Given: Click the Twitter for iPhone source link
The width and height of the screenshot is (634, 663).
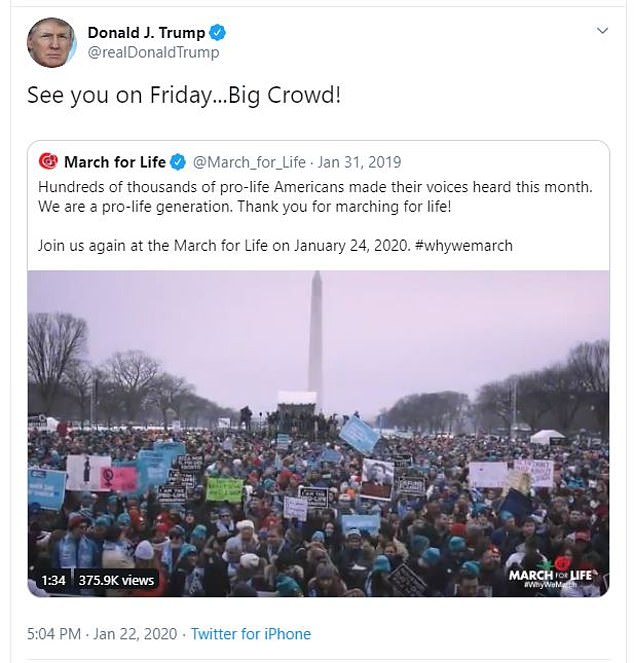Looking at the screenshot, I should coord(251,634).
